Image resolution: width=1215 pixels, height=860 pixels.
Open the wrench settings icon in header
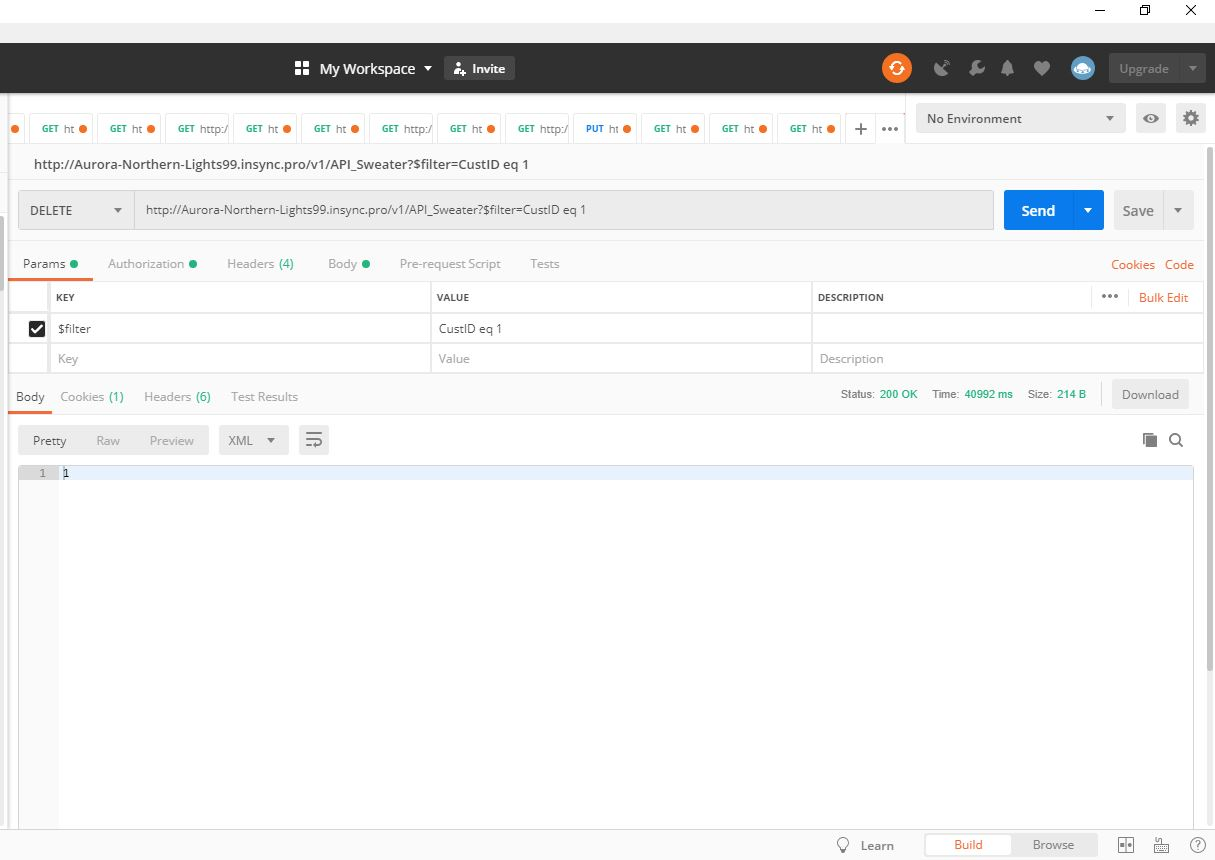point(976,68)
